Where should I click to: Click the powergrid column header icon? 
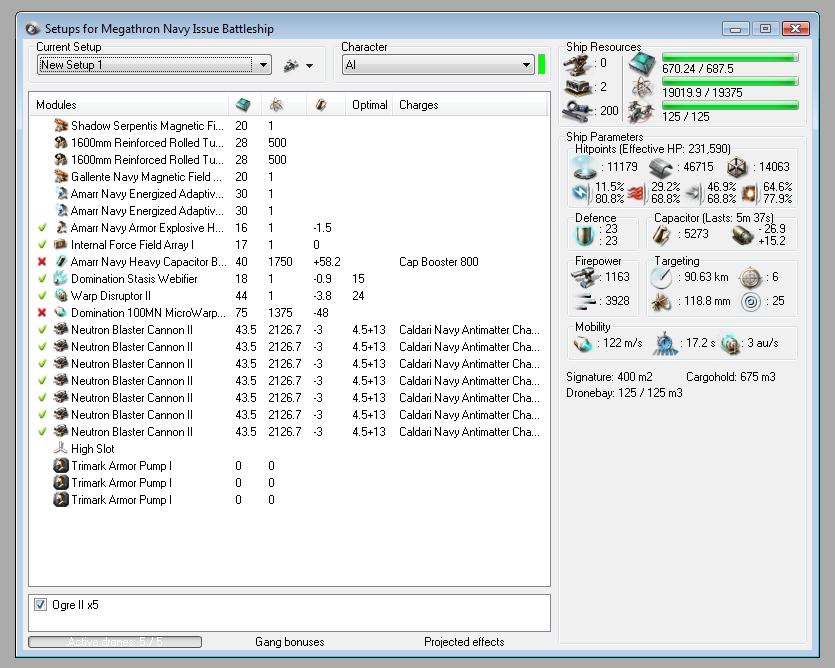point(276,105)
